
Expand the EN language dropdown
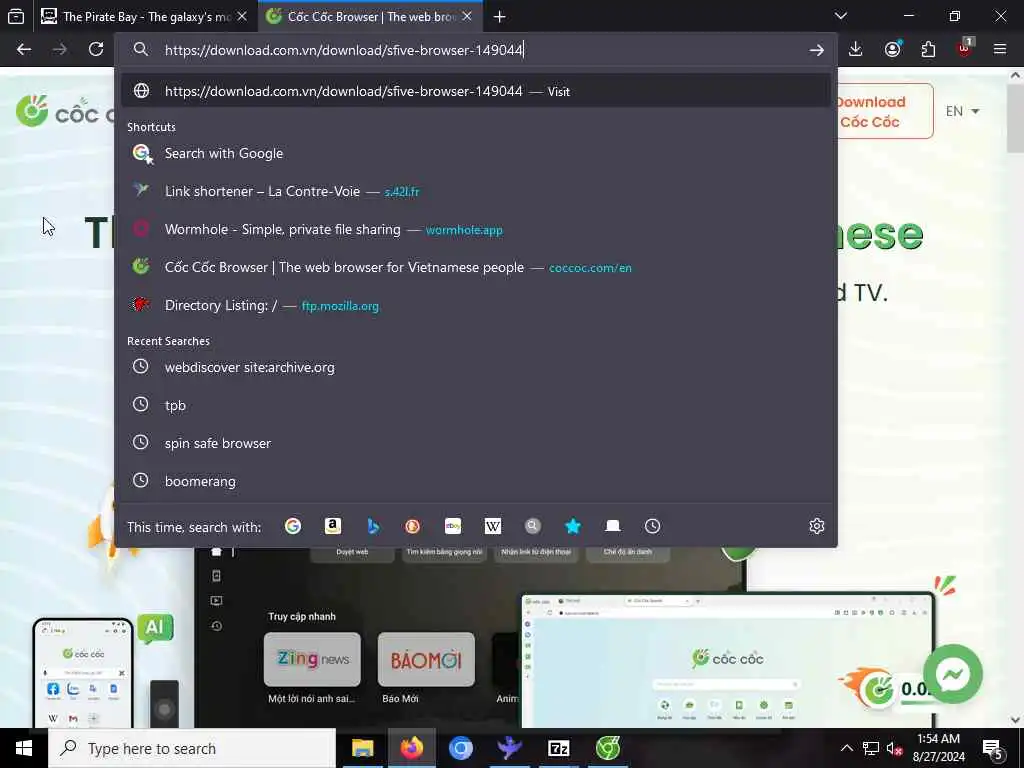pyautogui.click(x=963, y=111)
